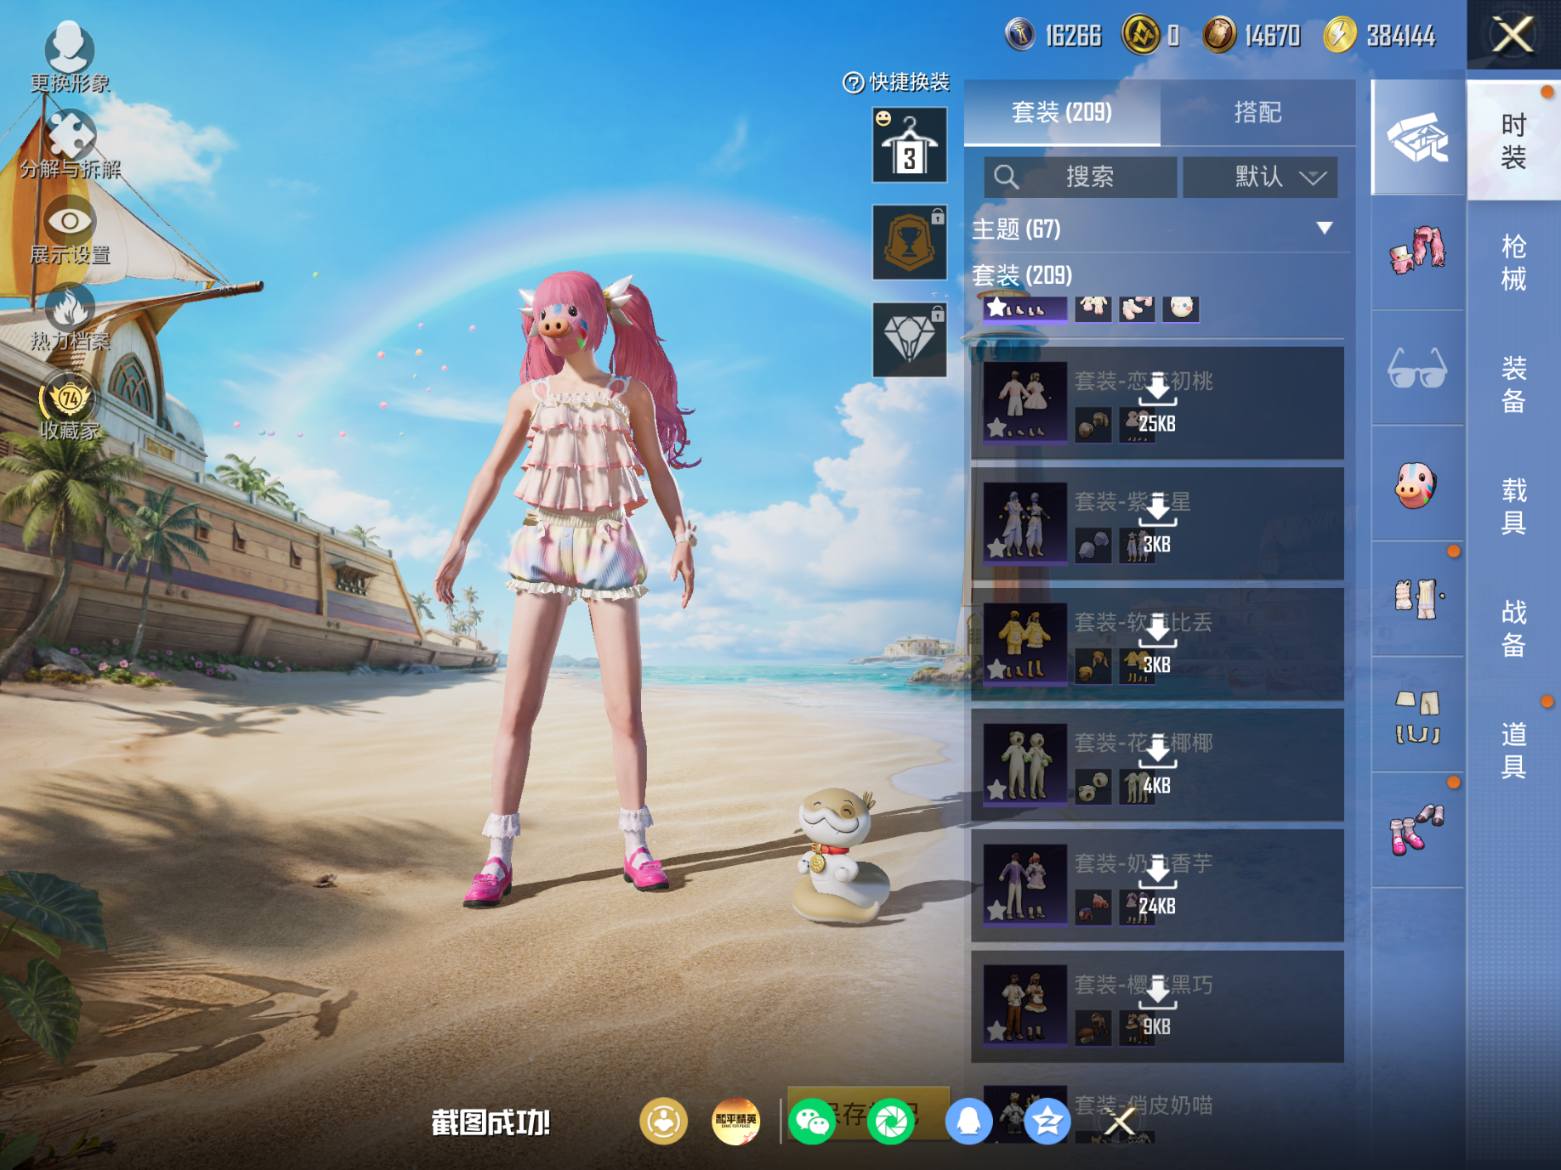Viewport: 1561px width, 1170px height.
Task: Select the 枪械 side menu tab
Action: pos(1513,262)
